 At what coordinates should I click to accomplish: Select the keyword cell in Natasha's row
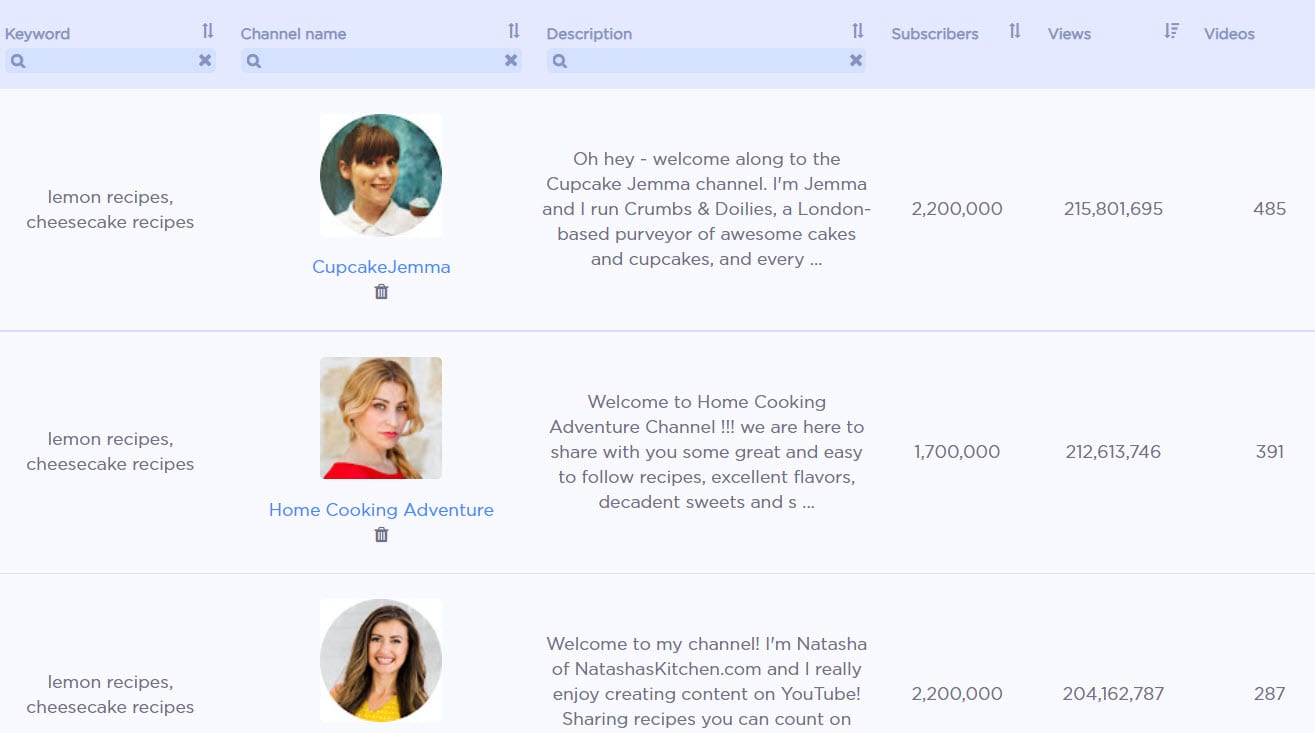point(110,694)
